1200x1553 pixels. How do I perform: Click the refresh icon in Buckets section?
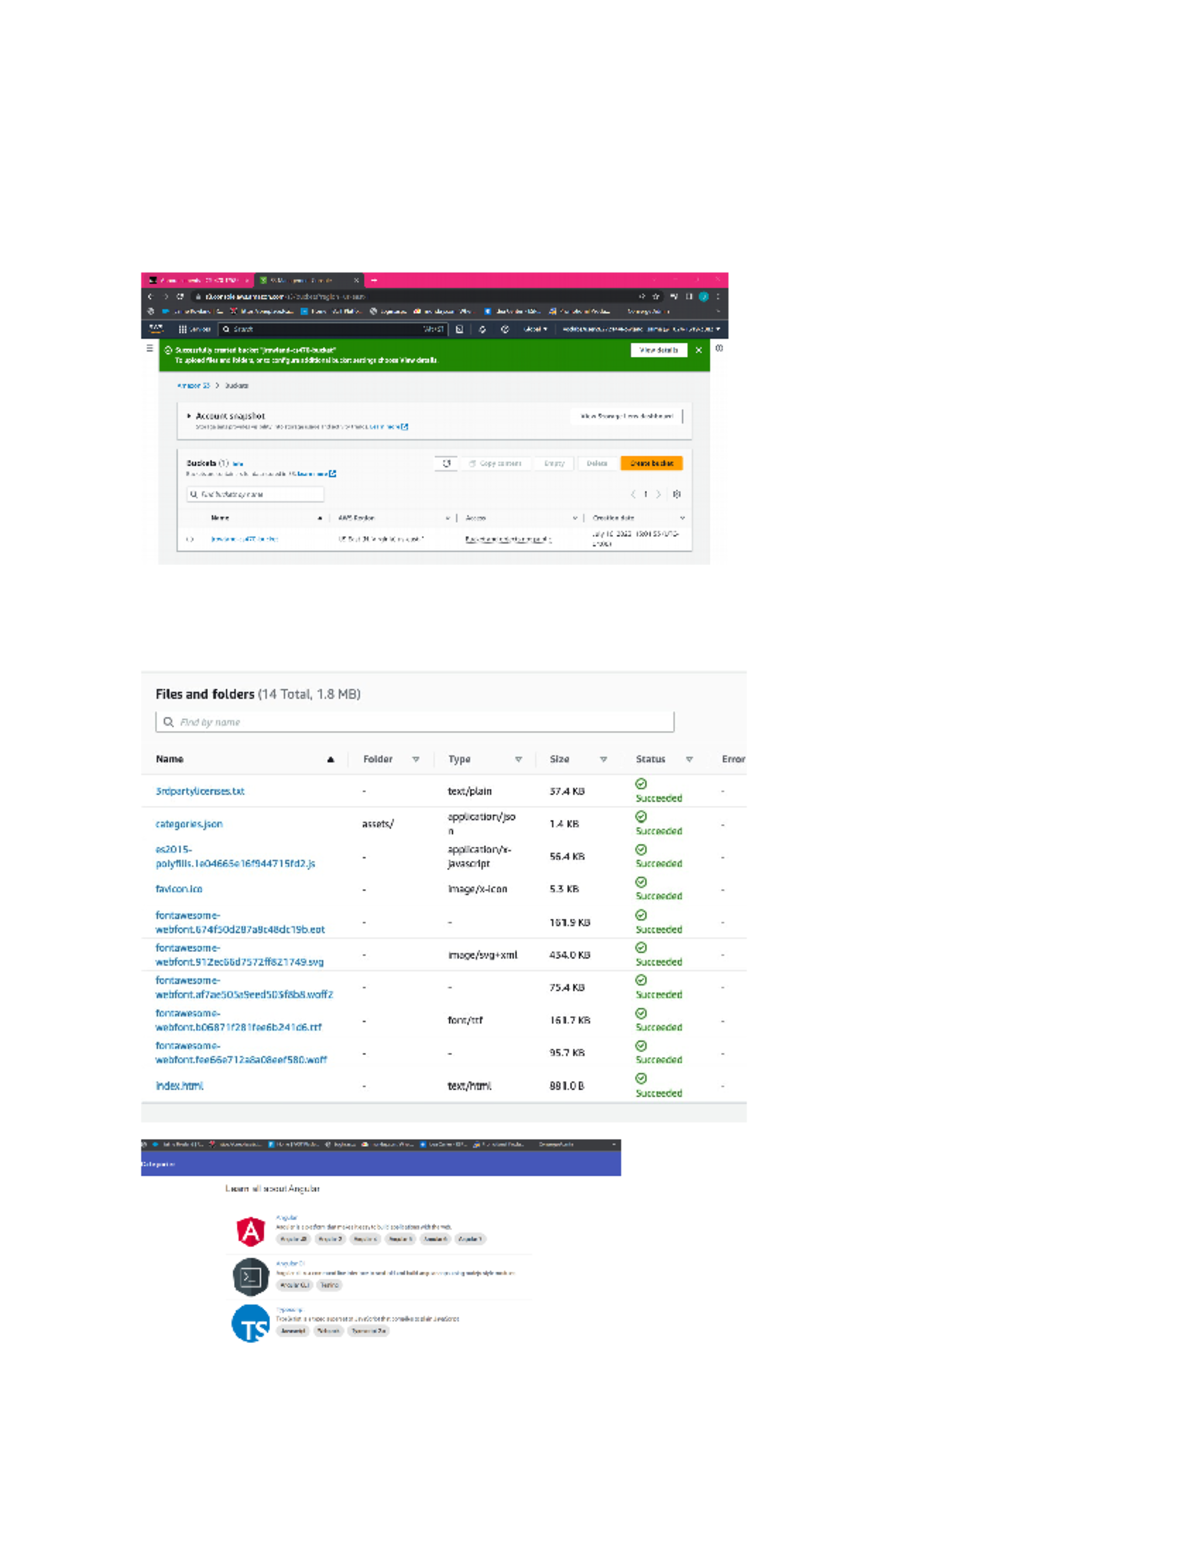click(x=445, y=463)
